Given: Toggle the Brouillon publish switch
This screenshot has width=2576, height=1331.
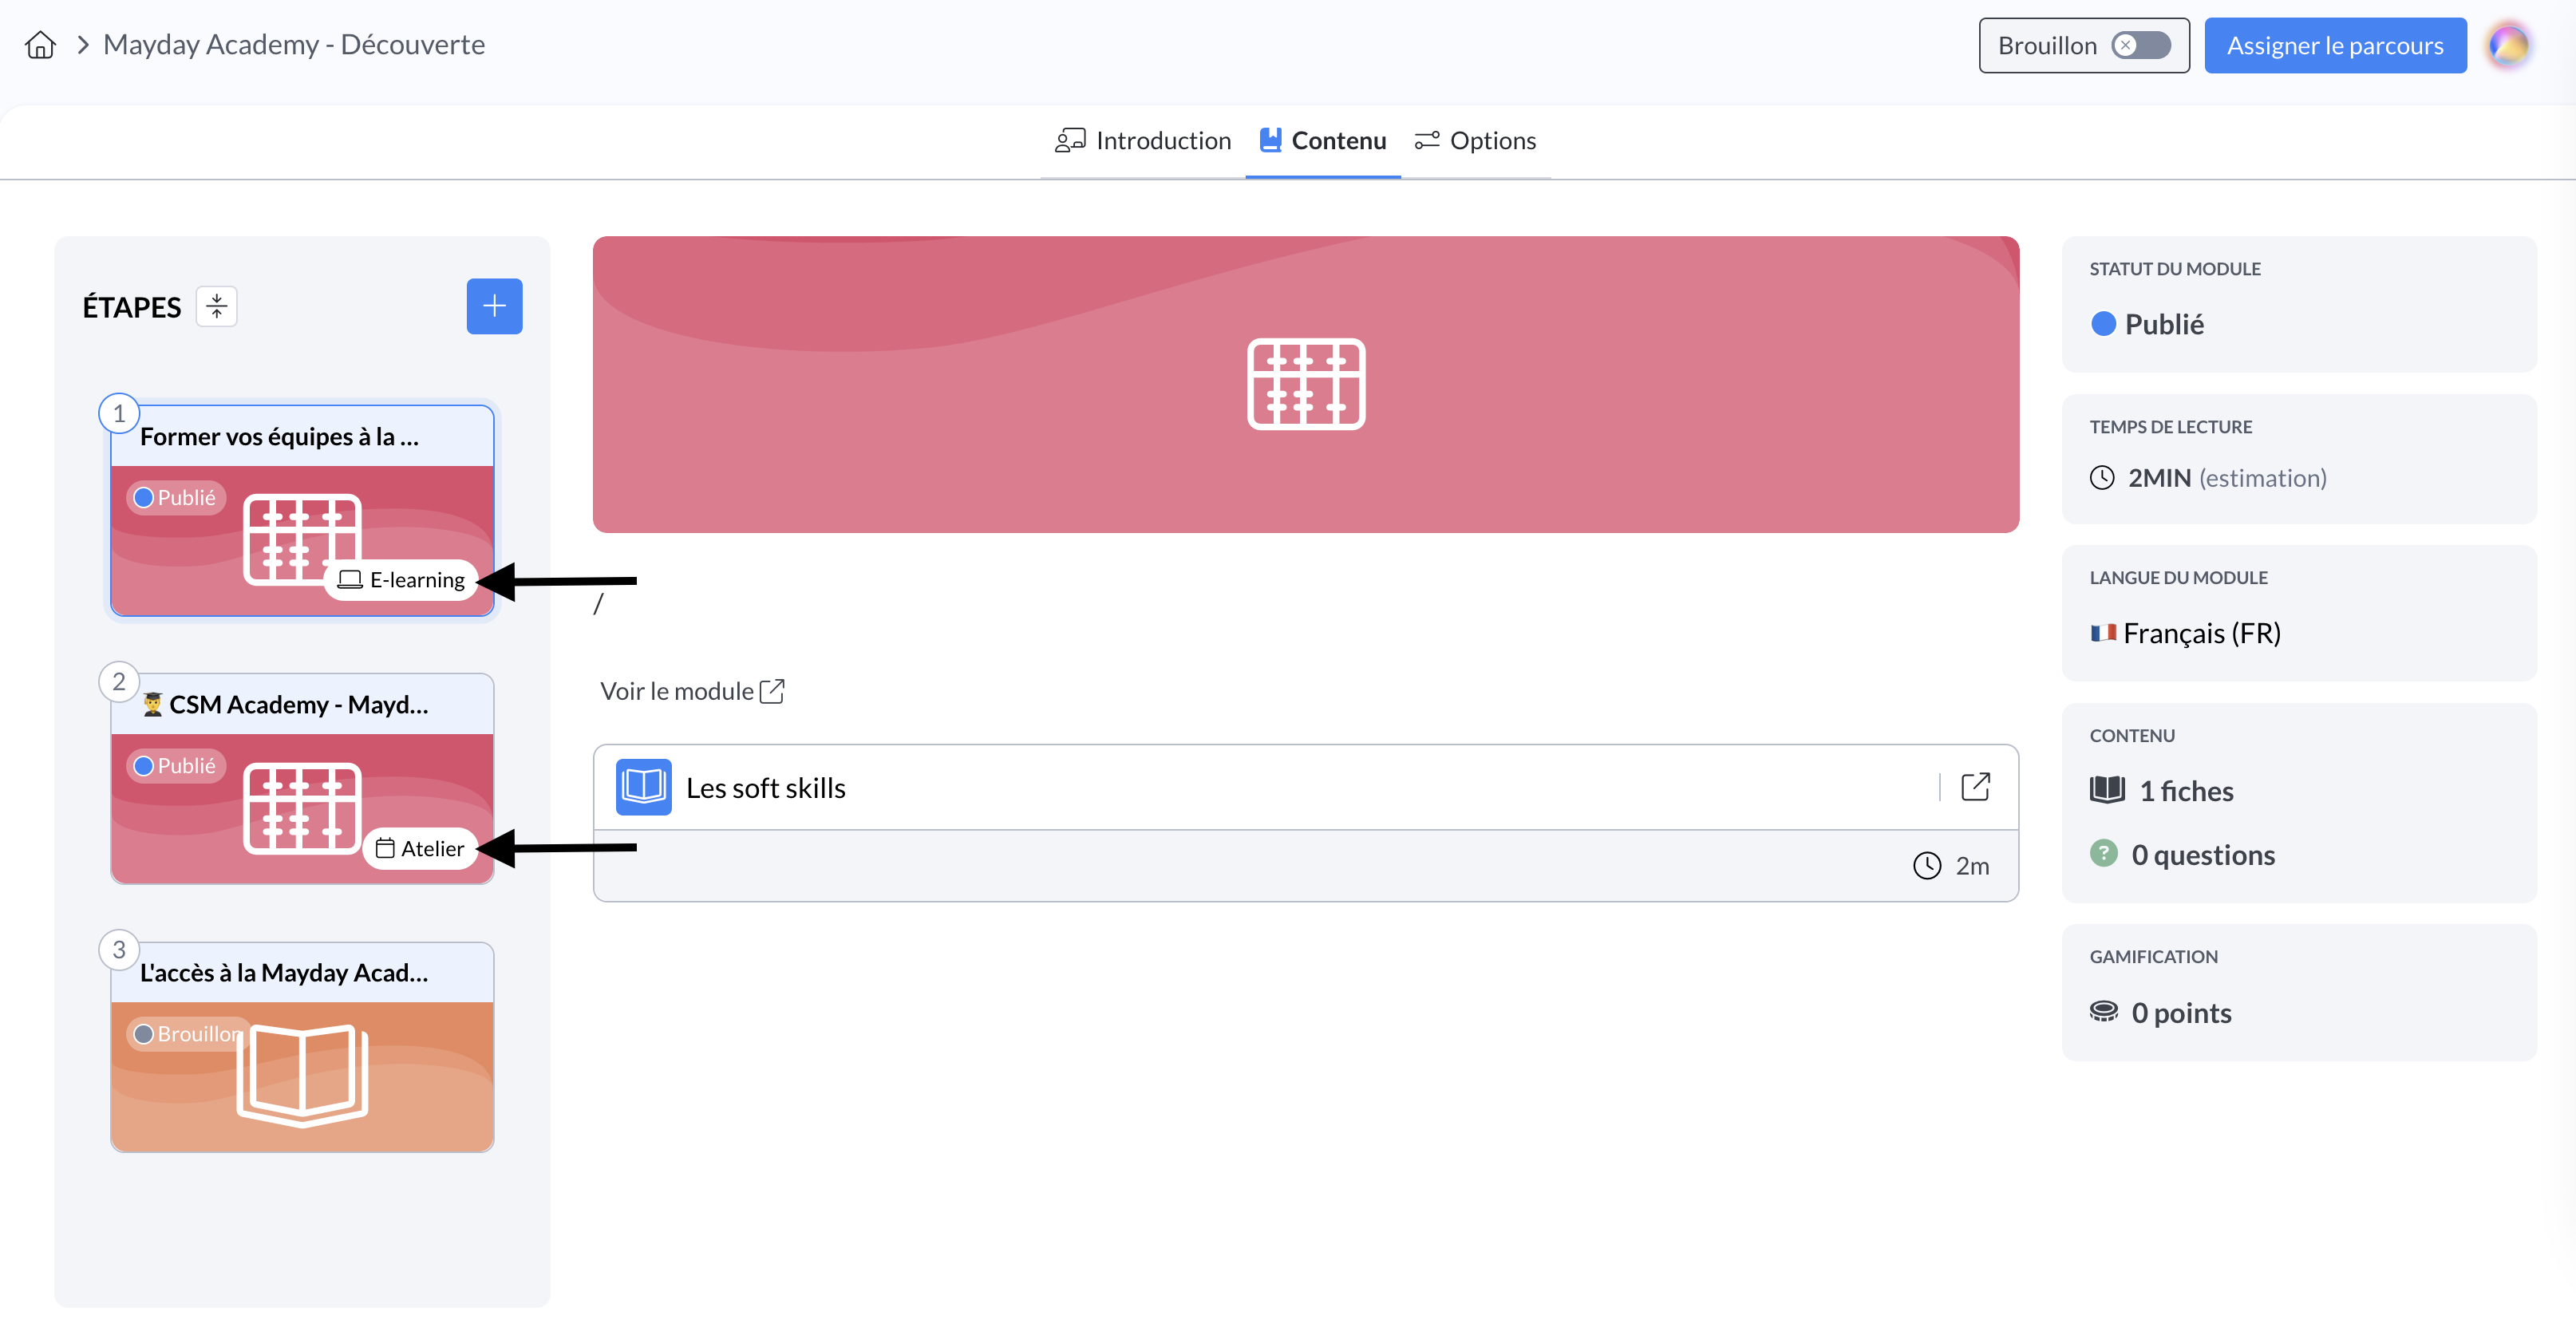Looking at the screenshot, I should (x=2140, y=45).
